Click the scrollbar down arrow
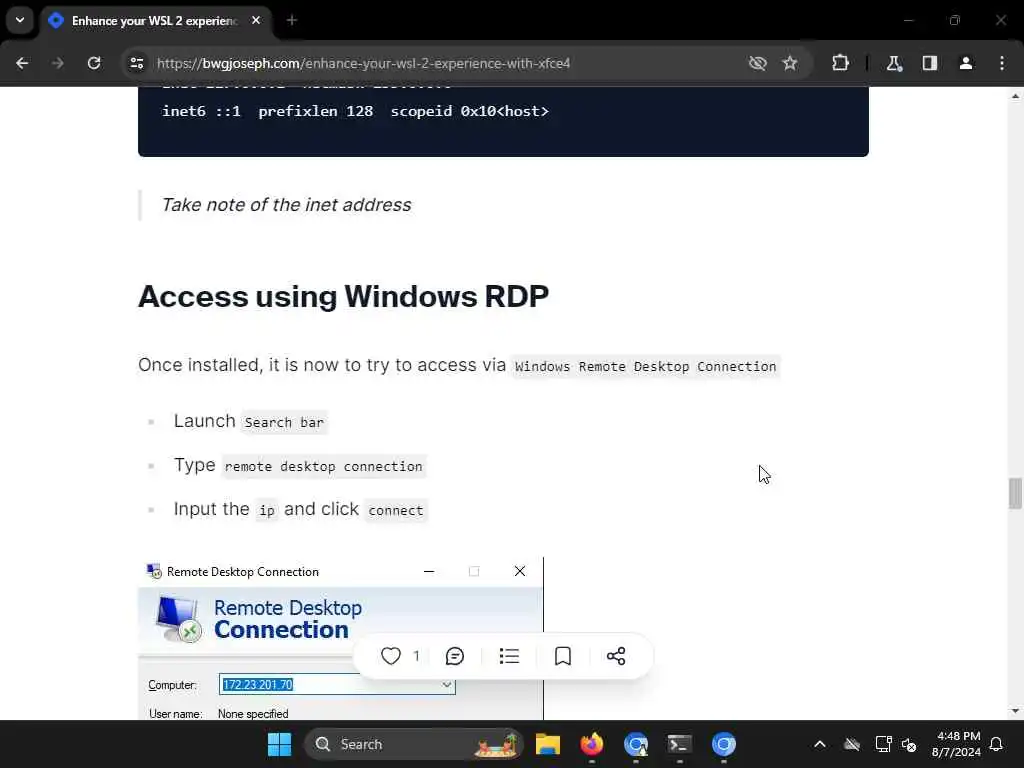1024x768 pixels. pyautogui.click(x=1015, y=711)
